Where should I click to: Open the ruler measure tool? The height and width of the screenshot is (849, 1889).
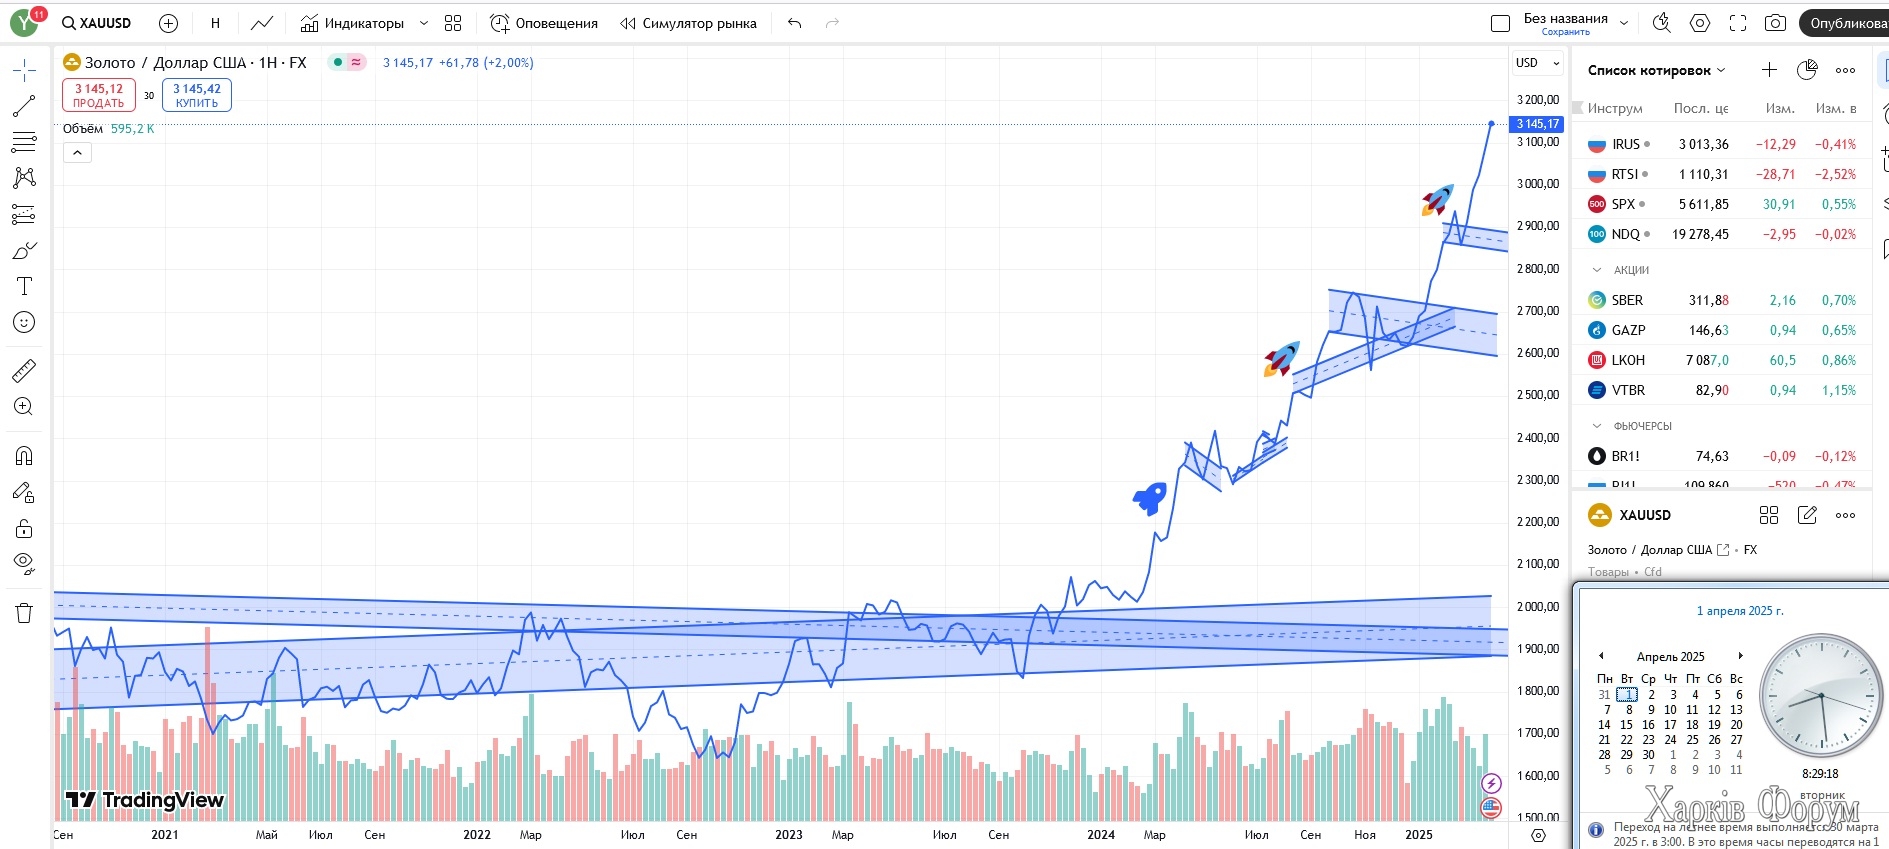point(24,371)
